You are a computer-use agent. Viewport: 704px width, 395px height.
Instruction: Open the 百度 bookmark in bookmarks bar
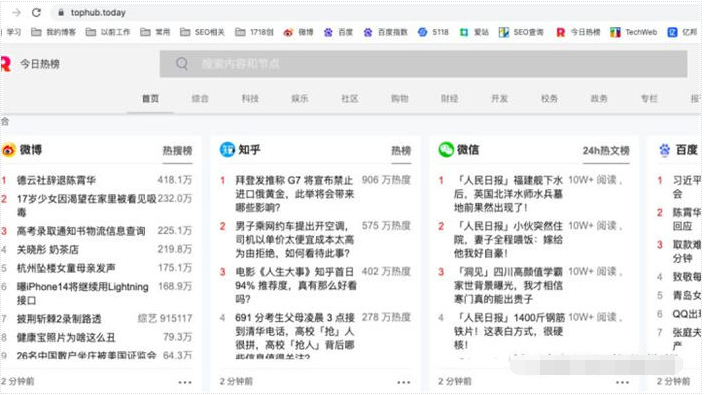pos(338,32)
